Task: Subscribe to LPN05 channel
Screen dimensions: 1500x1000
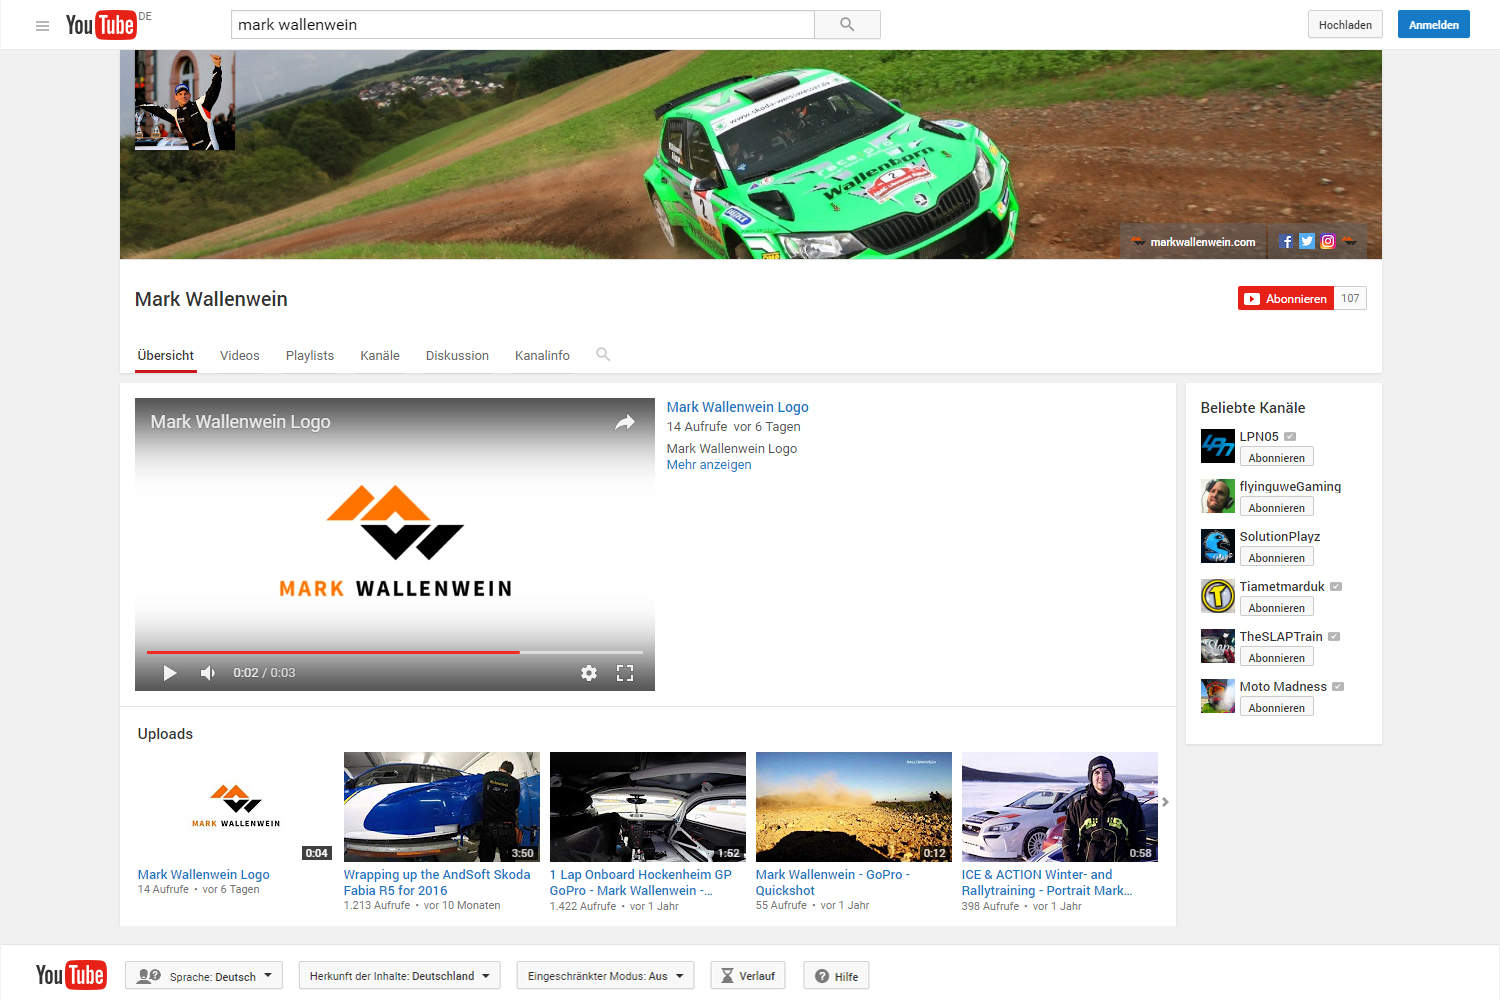Action: click(x=1277, y=457)
